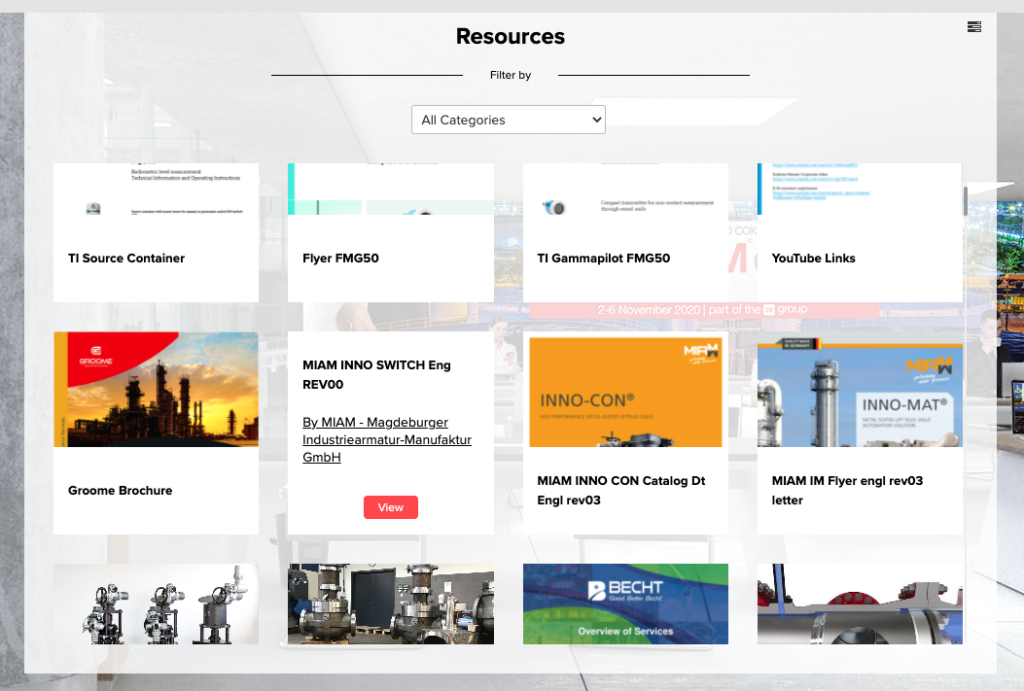Open the TI Source Container thumbnail
1024x691 pixels.
(156, 189)
